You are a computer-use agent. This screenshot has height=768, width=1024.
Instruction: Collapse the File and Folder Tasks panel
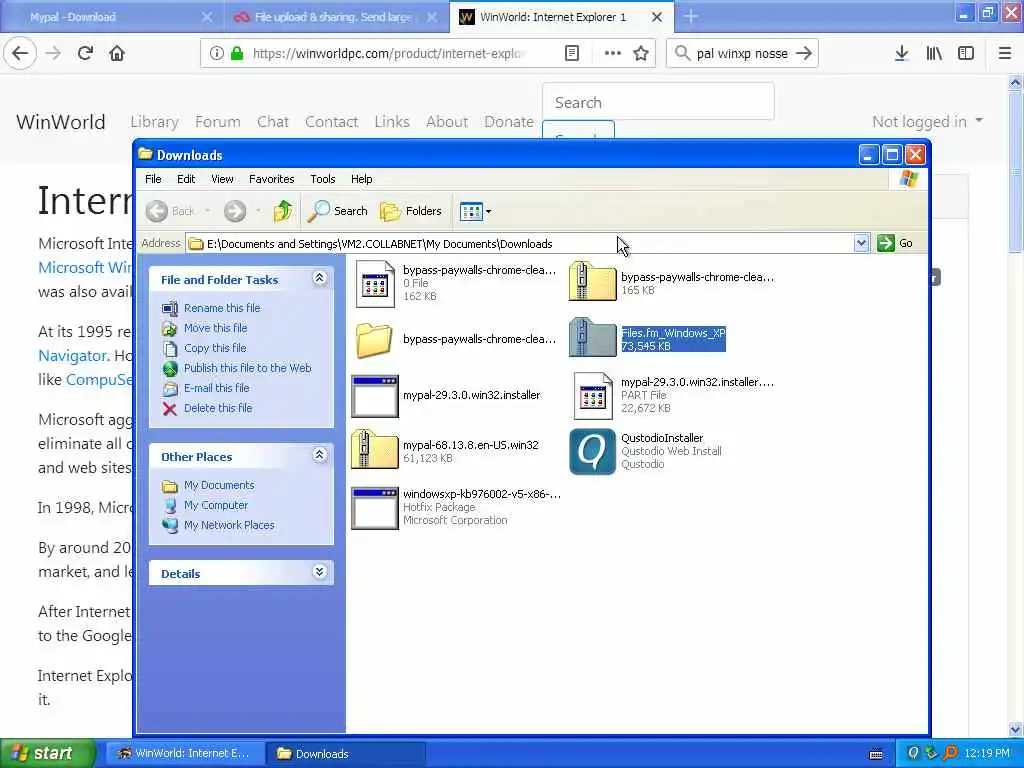pyautogui.click(x=319, y=278)
